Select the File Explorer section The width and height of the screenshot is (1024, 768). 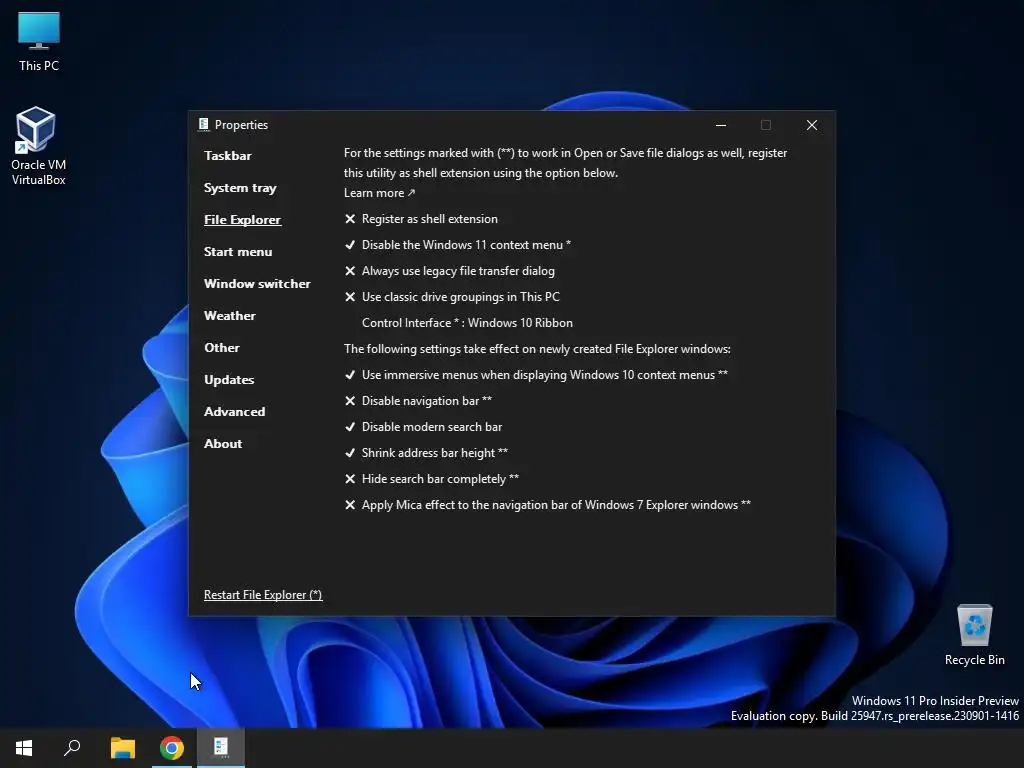click(x=242, y=219)
